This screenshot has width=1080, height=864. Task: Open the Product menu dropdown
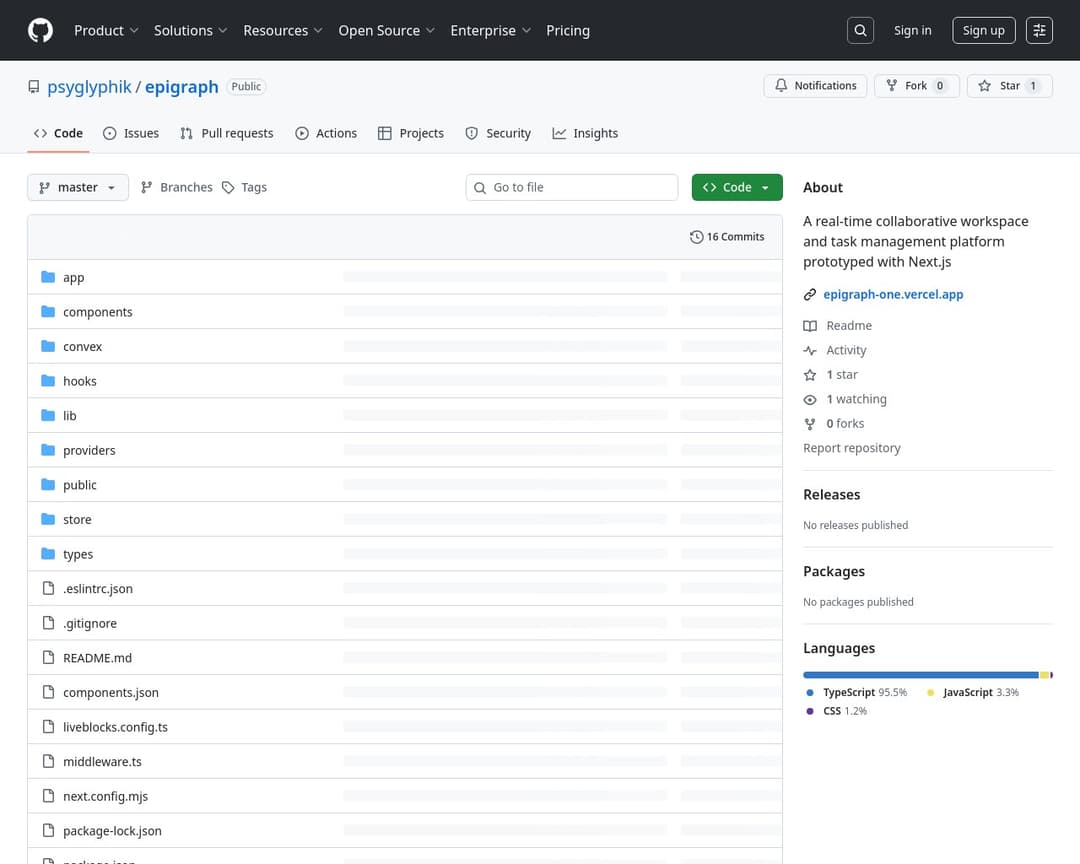pyautogui.click(x=106, y=30)
